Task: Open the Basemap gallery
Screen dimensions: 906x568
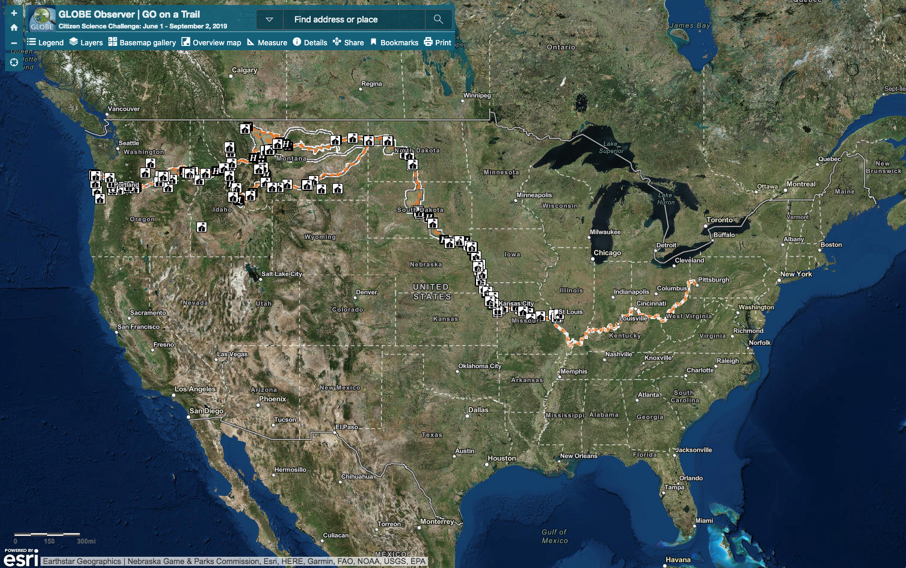Action: tap(142, 42)
